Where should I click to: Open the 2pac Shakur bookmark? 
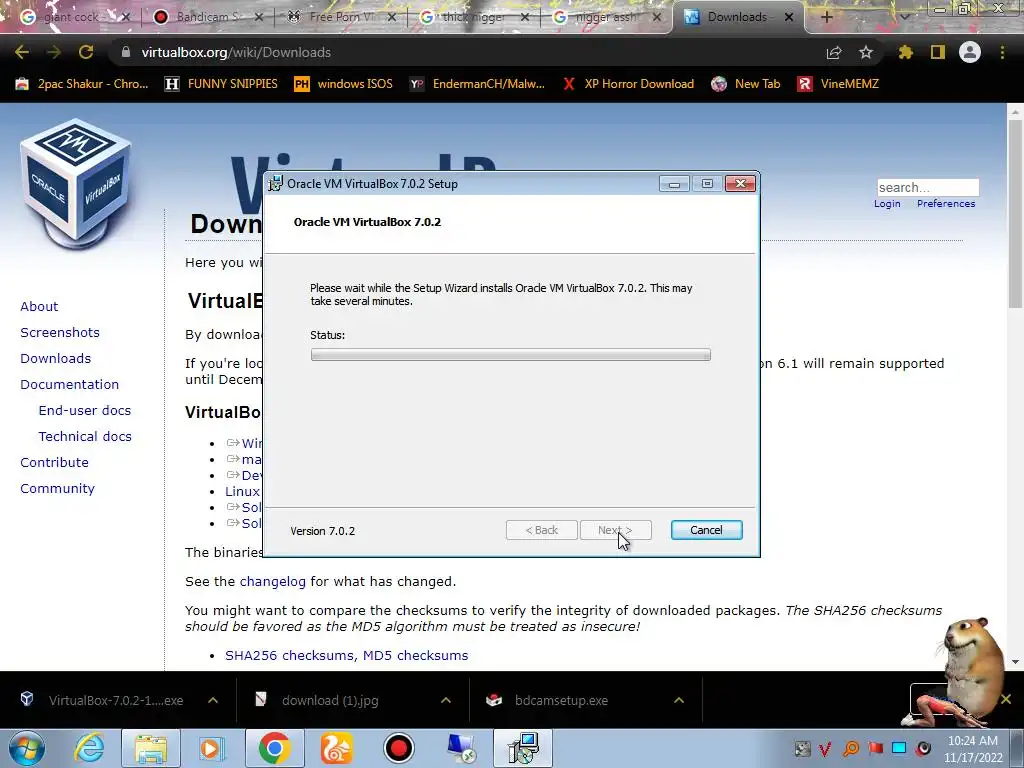[x=82, y=84]
